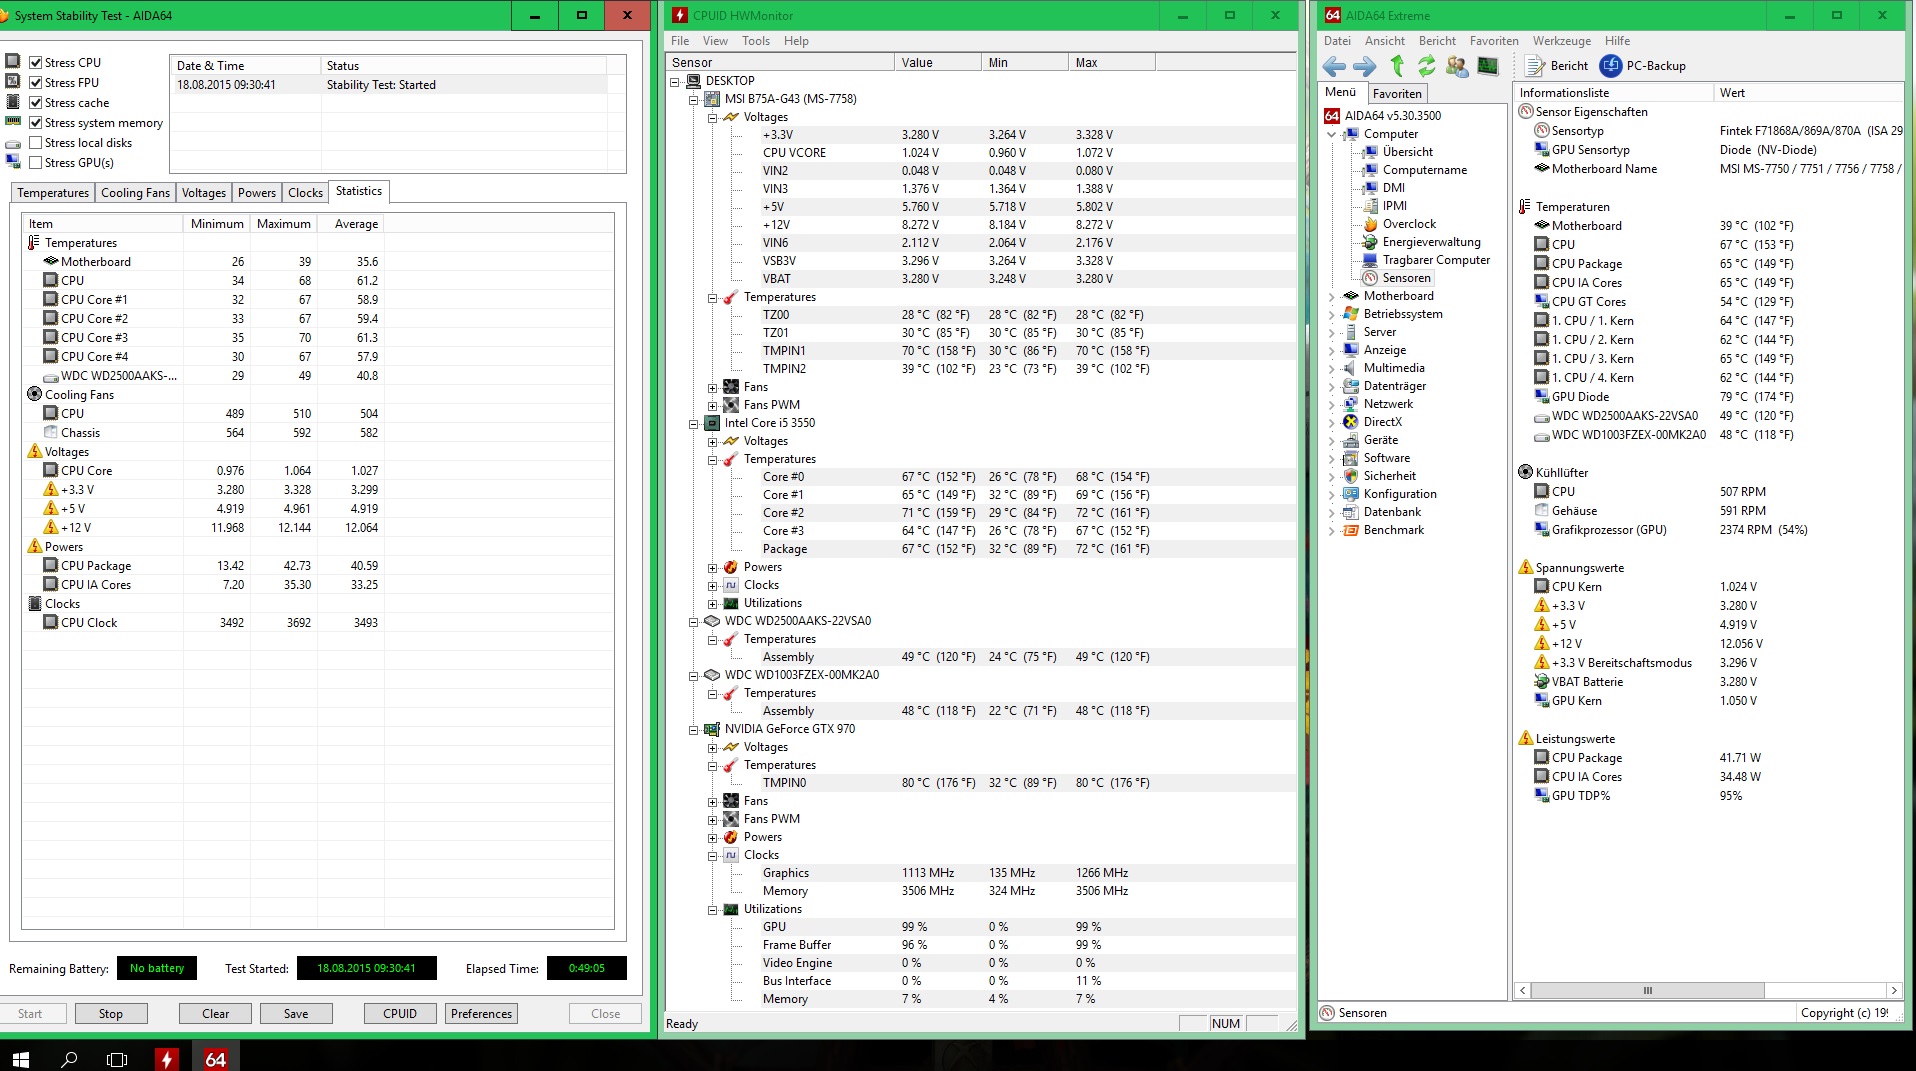The width and height of the screenshot is (1916, 1071).
Task: Click the monitor graph icon in AIDA64 Extreme toolbar
Action: point(1488,66)
